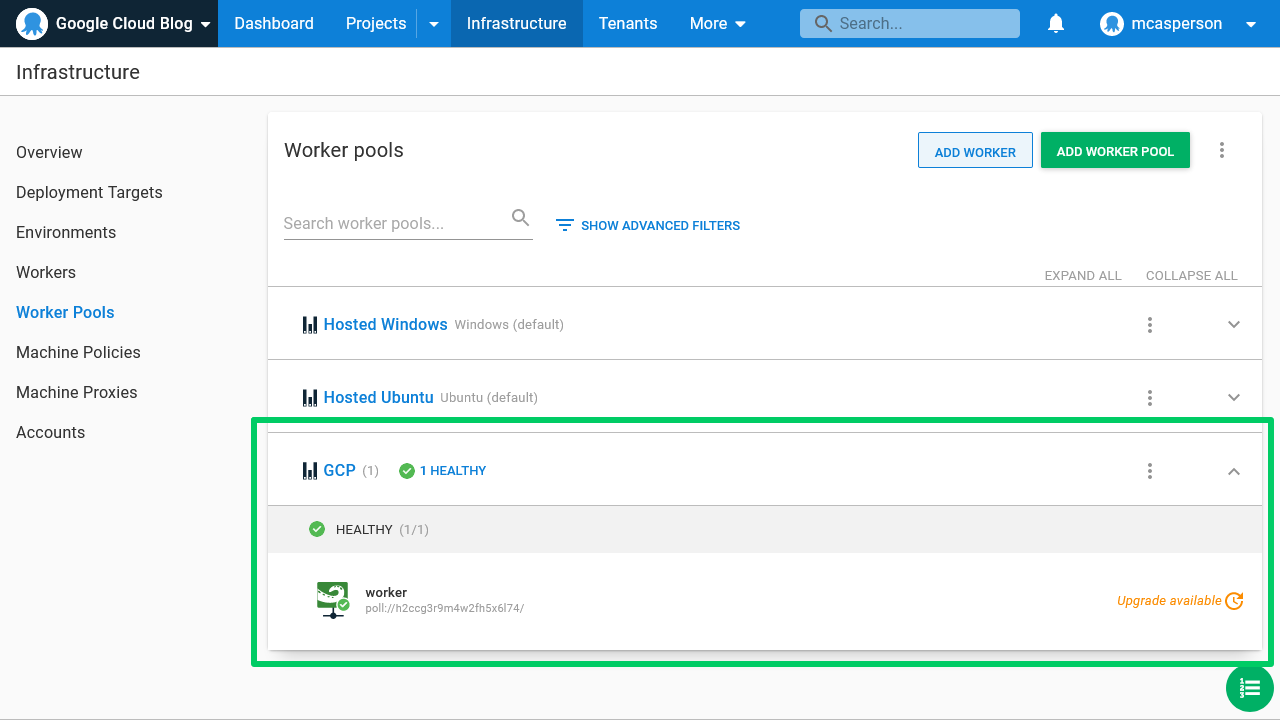The image size is (1280, 720).
Task: Open Machine Policies from the sidebar
Action: (x=78, y=352)
